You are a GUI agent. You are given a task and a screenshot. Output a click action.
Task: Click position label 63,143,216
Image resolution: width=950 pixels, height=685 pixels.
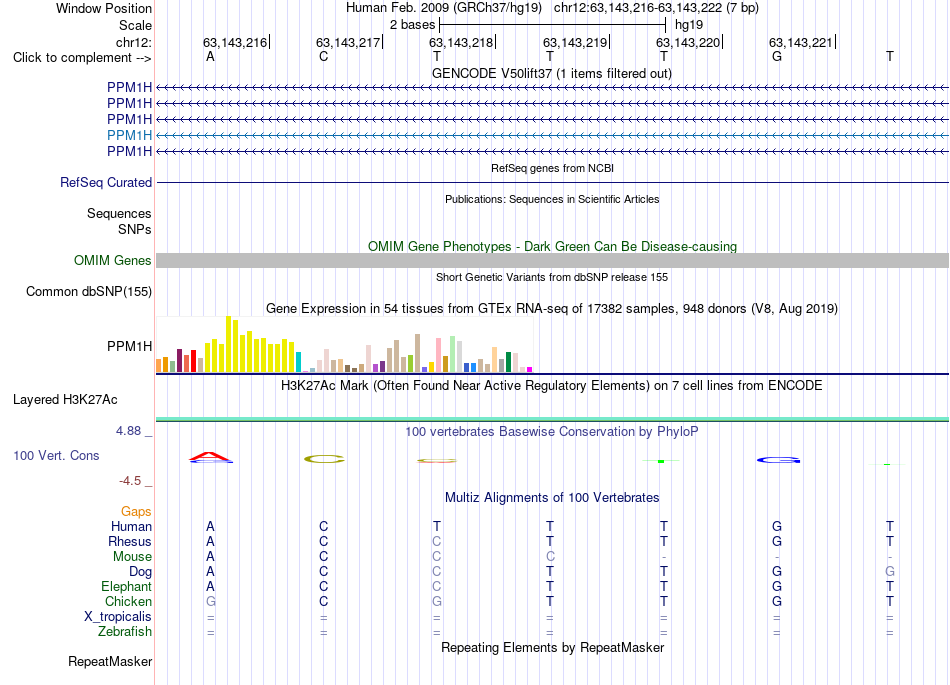pos(235,42)
